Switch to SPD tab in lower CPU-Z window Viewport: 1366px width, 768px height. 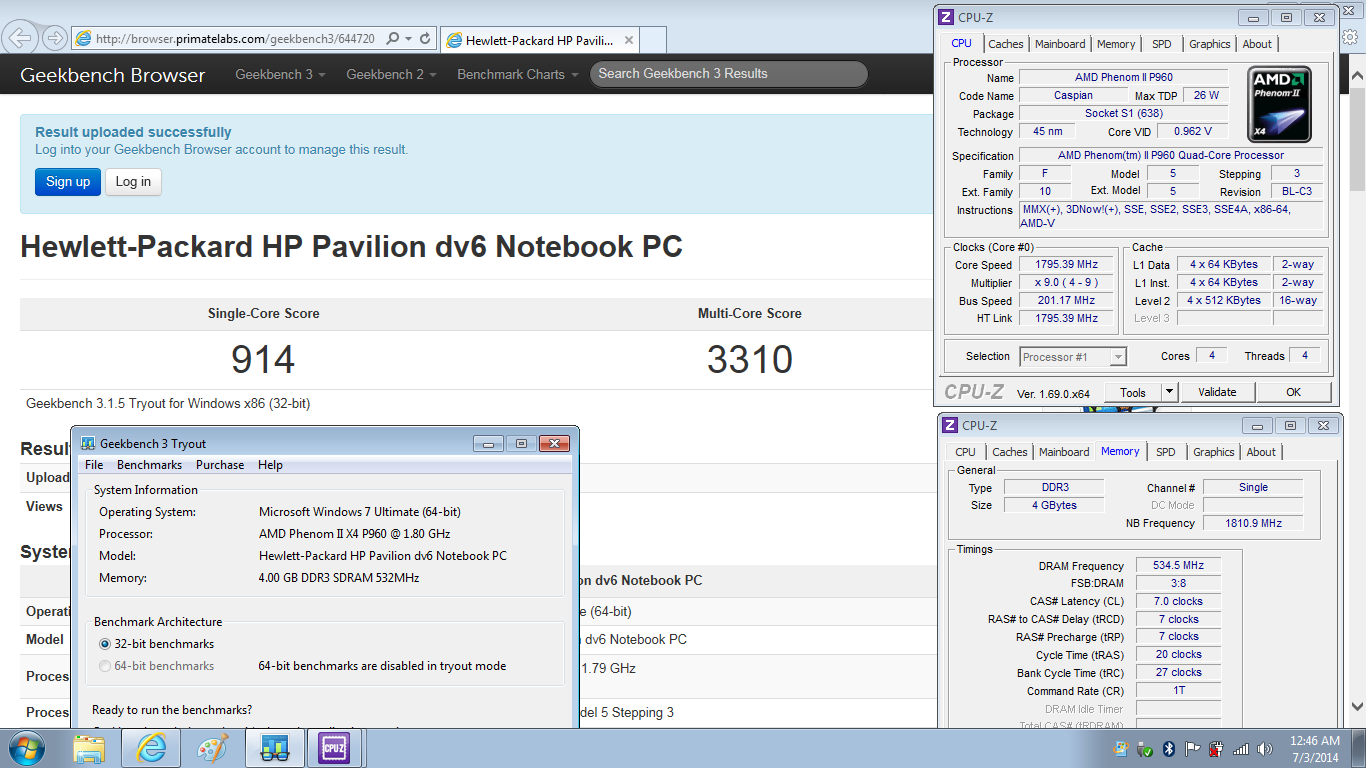click(1166, 452)
